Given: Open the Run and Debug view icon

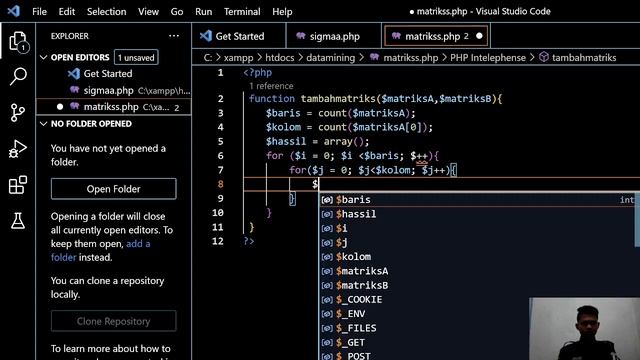Looking at the screenshot, I should 18,149.
